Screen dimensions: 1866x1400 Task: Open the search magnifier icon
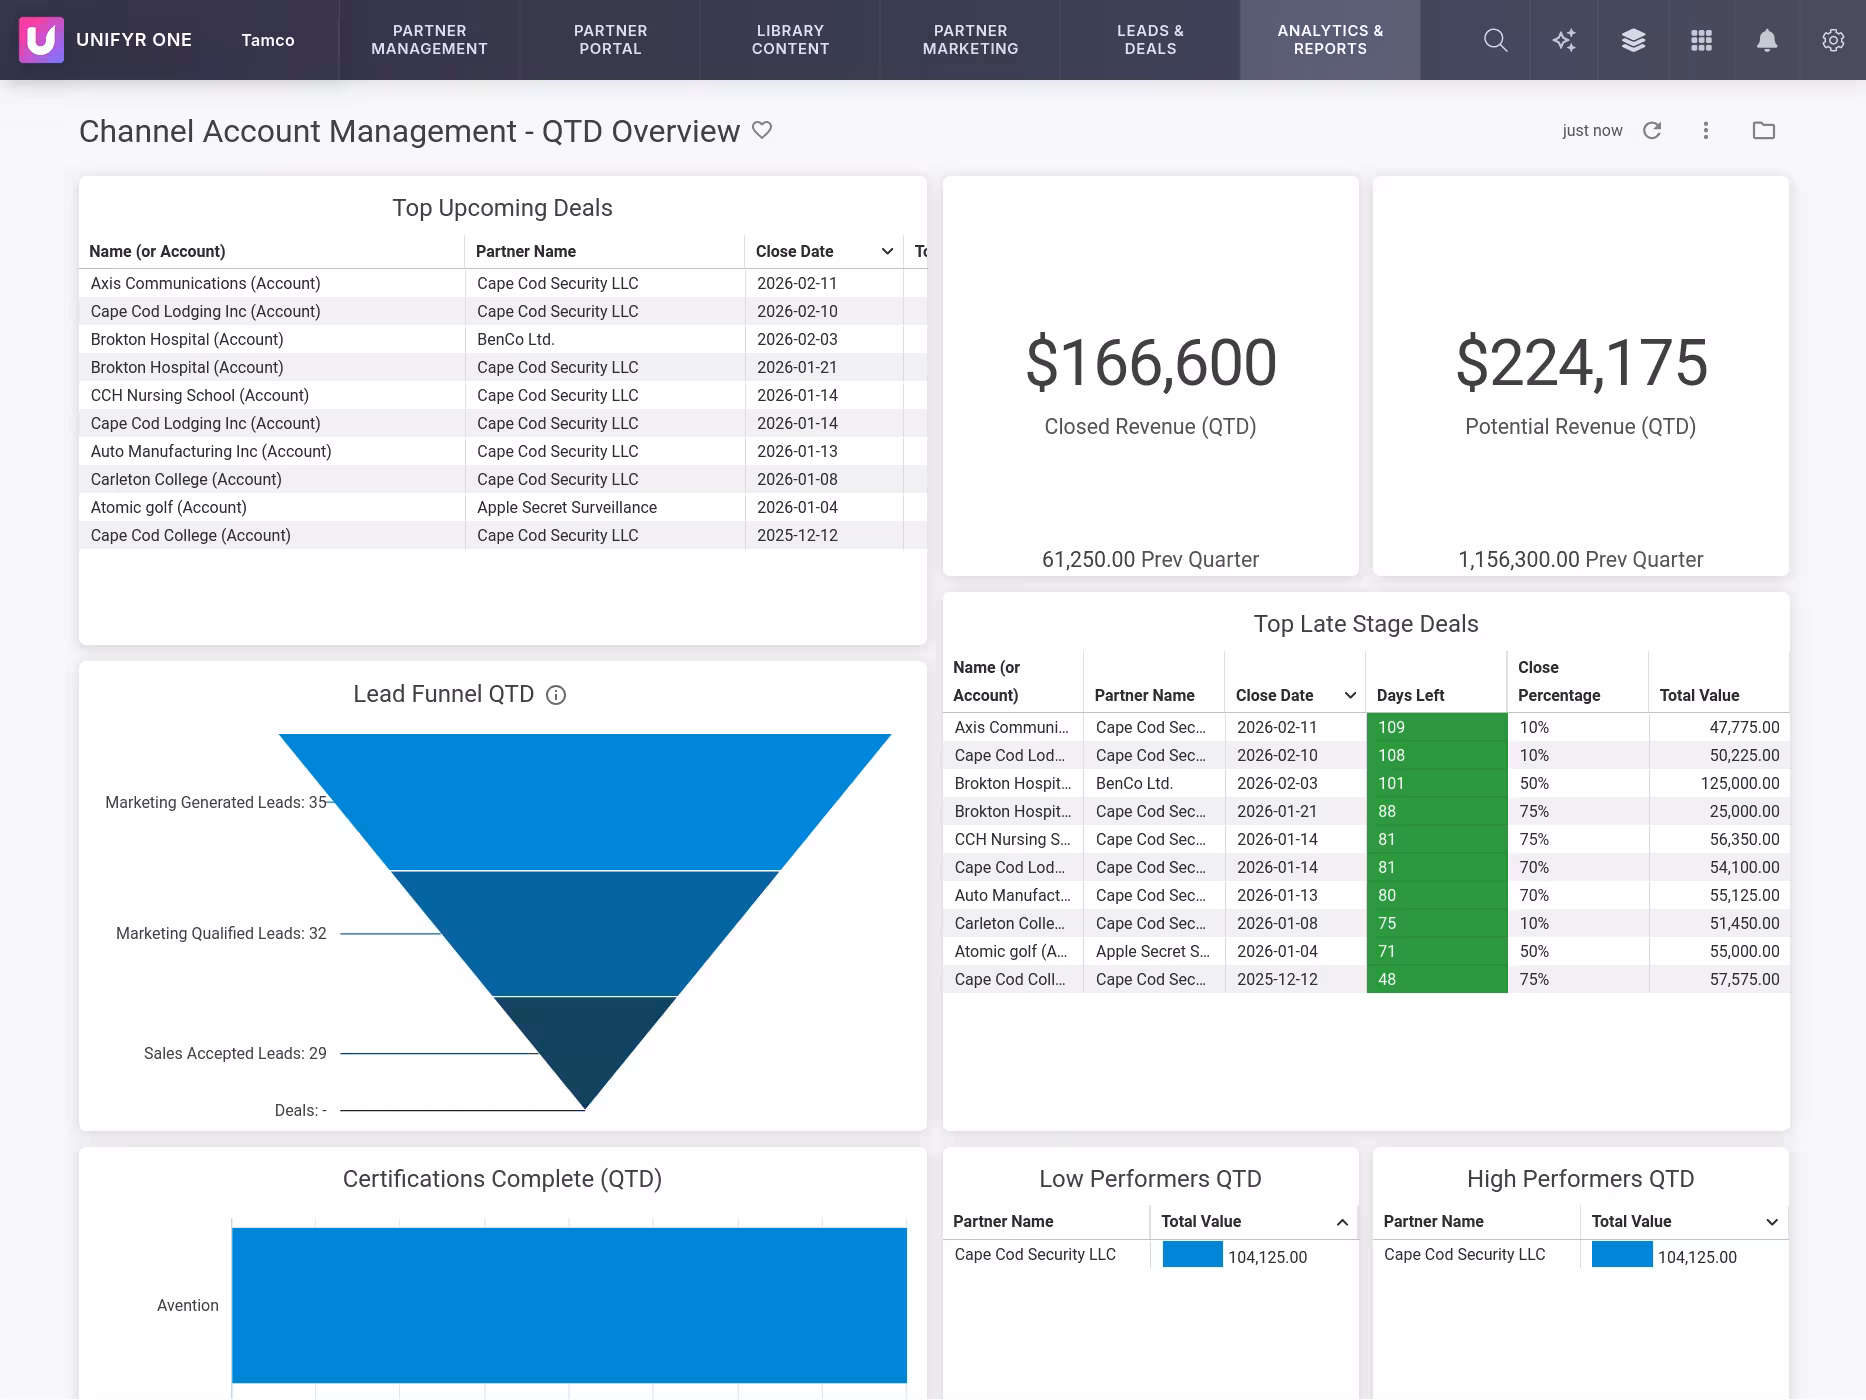(1495, 40)
